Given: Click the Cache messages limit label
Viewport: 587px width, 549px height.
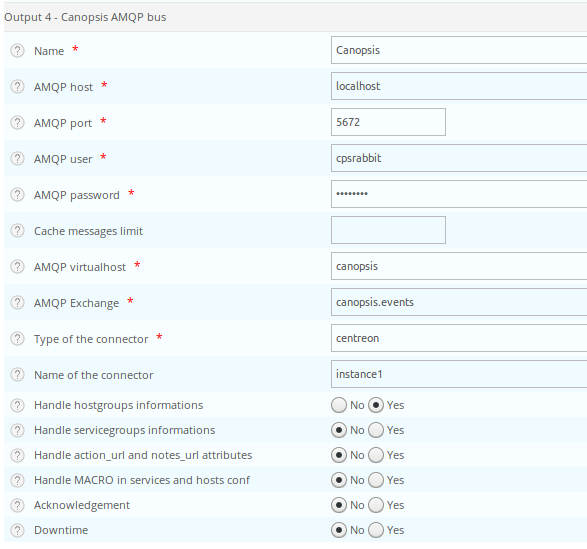Looking at the screenshot, I should tap(88, 231).
